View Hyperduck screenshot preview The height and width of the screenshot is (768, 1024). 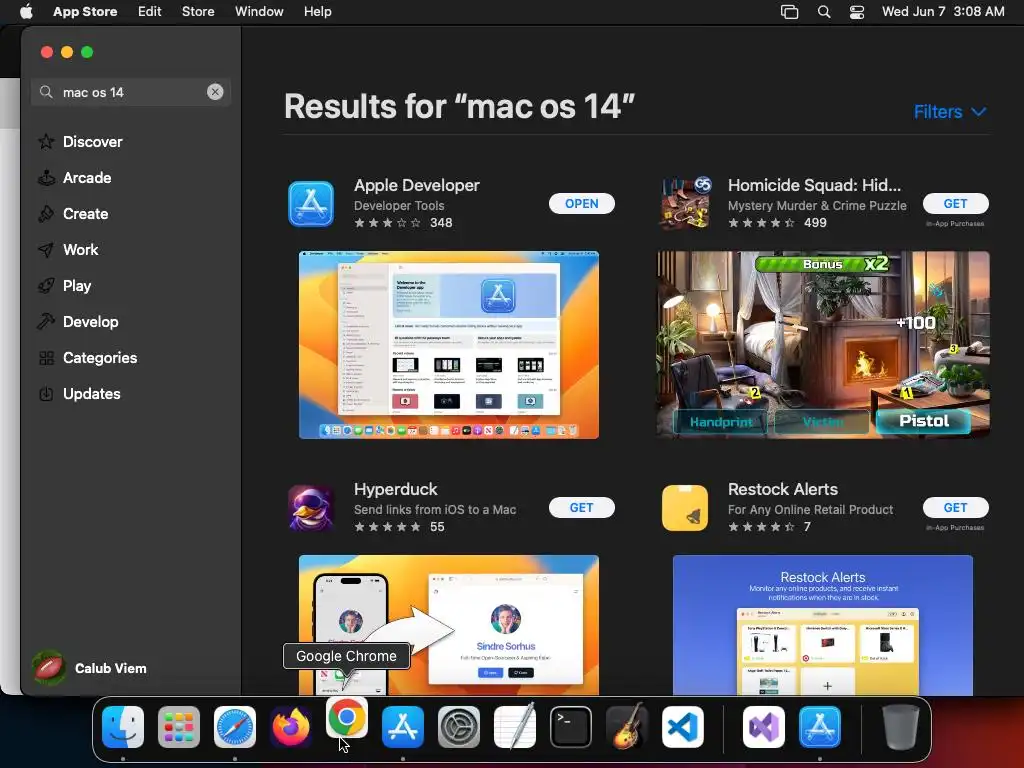click(x=449, y=625)
